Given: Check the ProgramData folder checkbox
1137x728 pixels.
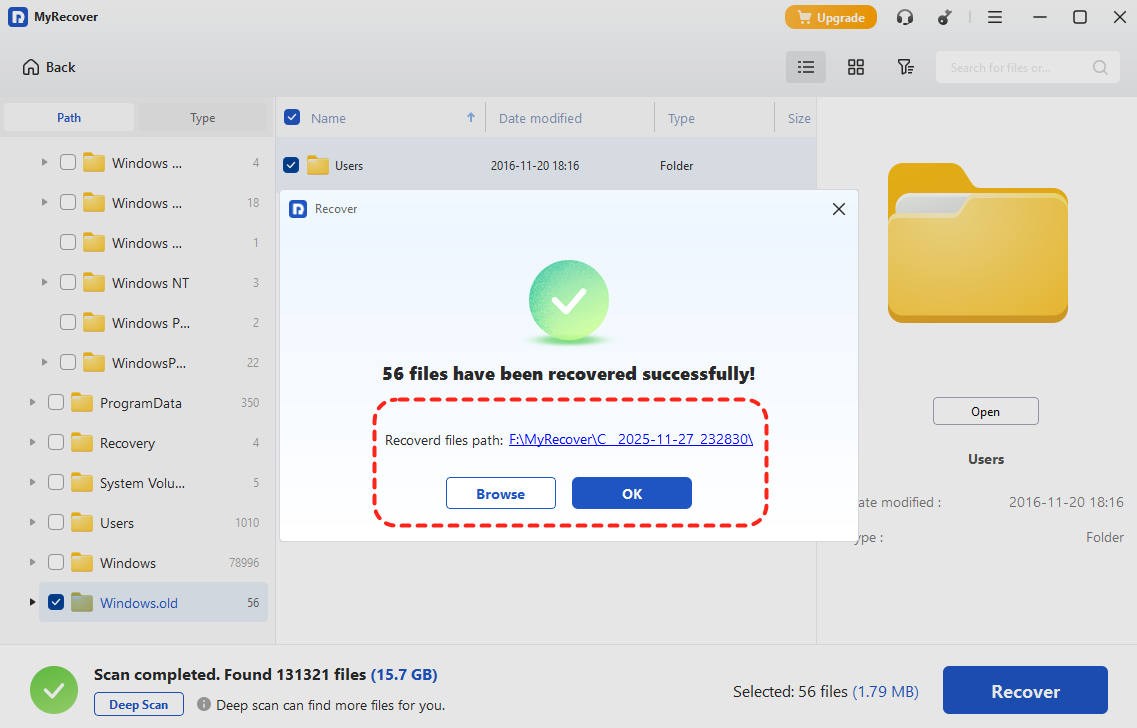Looking at the screenshot, I should click(56, 403).
